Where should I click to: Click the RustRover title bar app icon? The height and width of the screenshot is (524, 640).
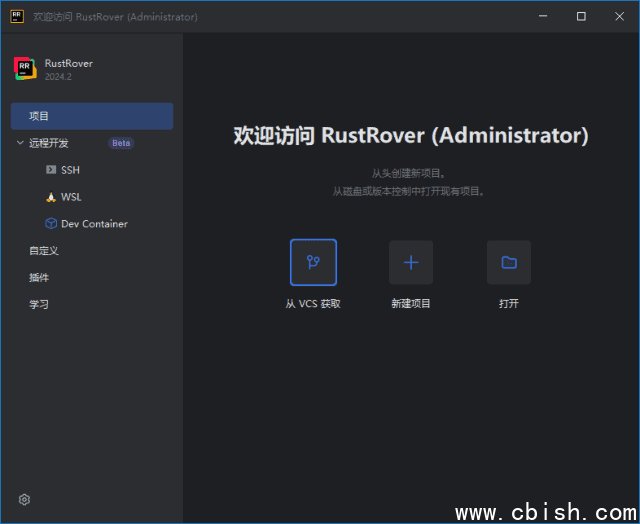click(x=17, y=16)
